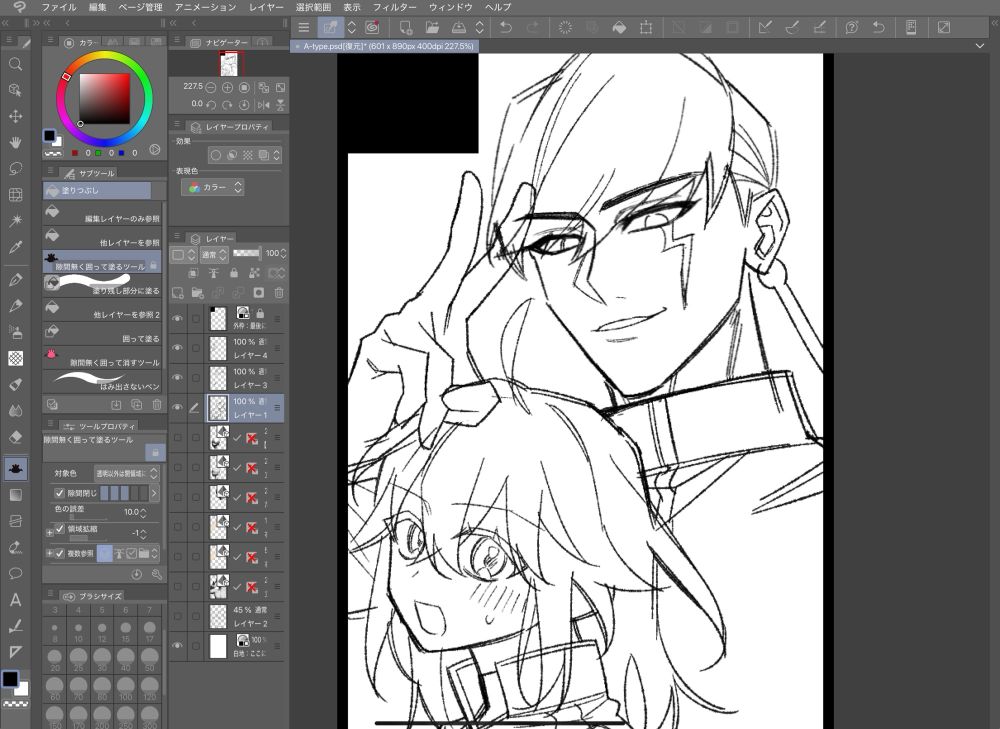
Task: Select the Balloon tool
Action: 16,573
